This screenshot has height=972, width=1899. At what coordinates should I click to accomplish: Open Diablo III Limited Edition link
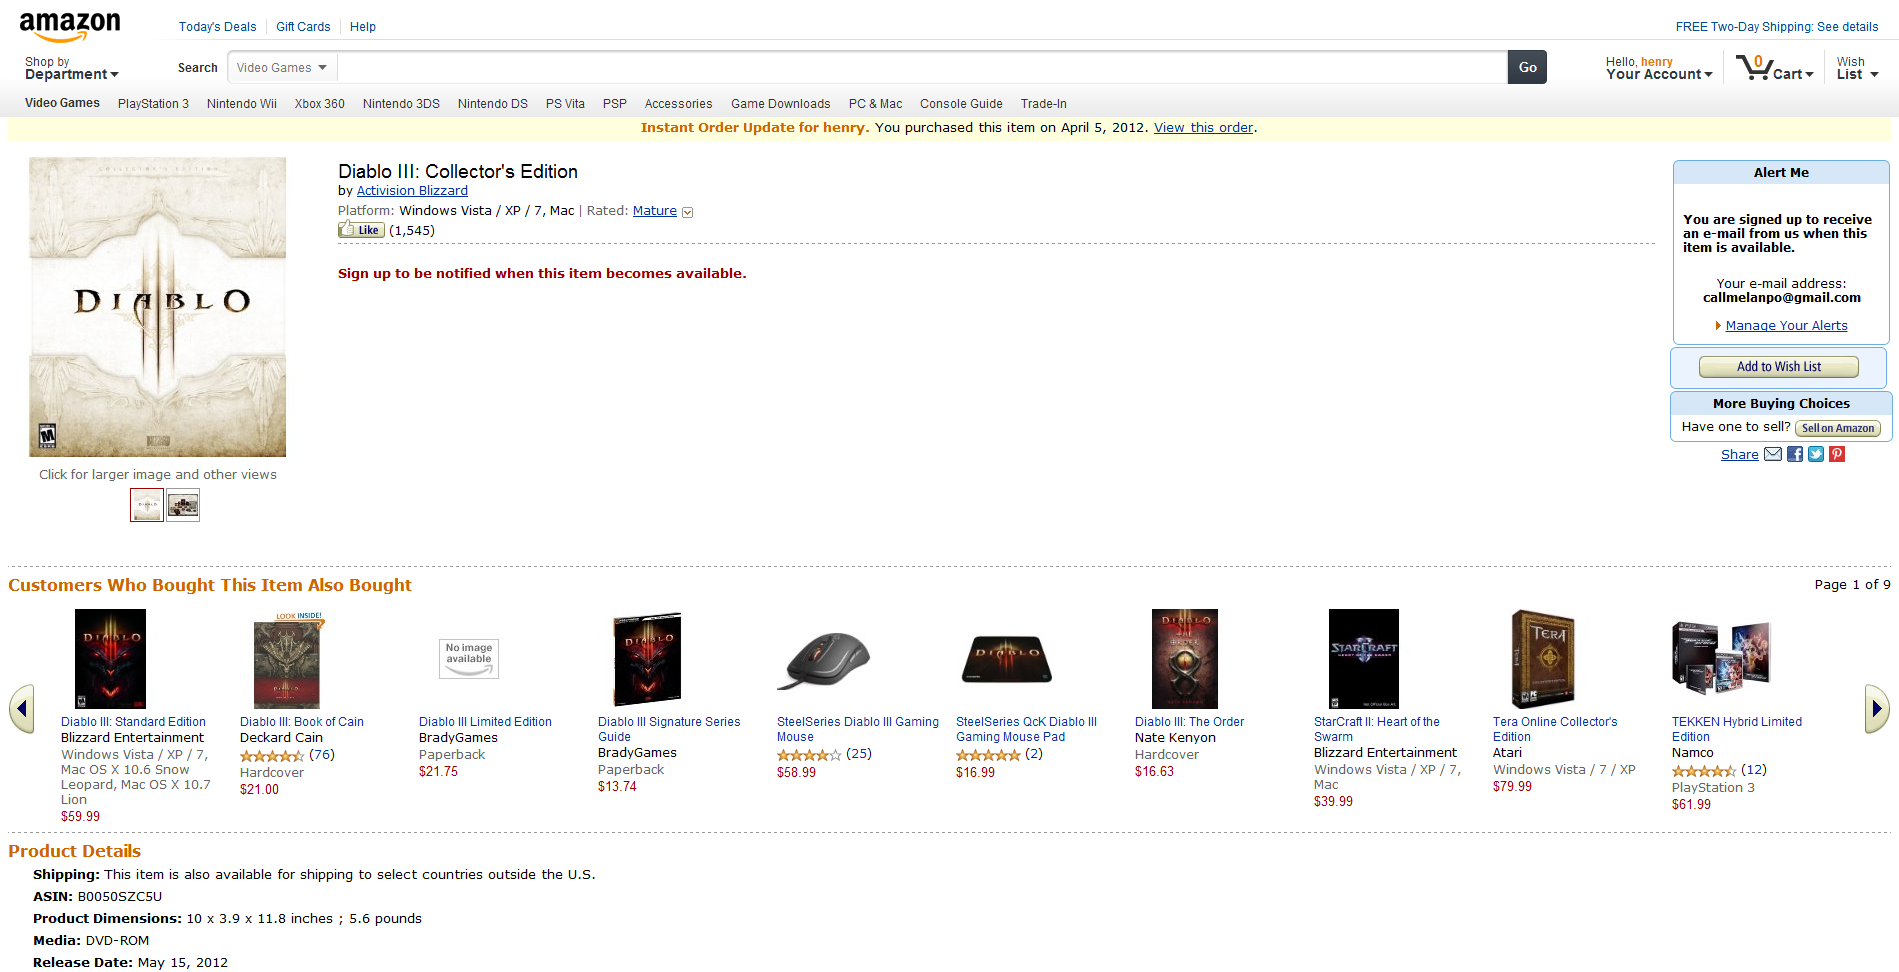(485, 722)
